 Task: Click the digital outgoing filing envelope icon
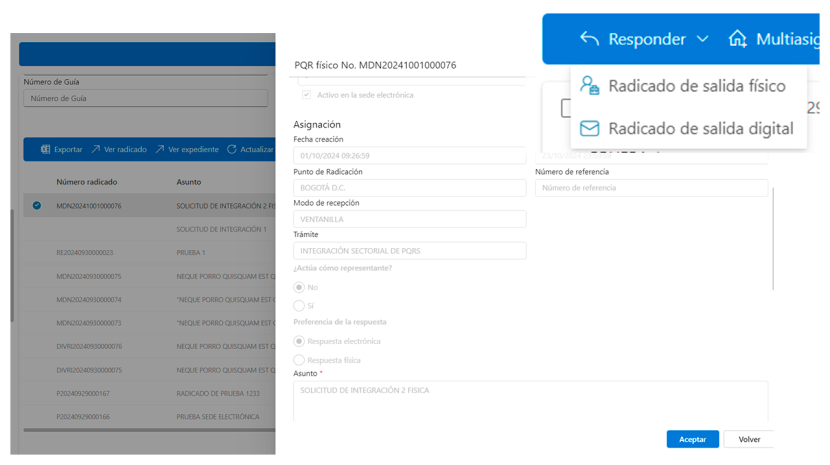tap(590, 129)
